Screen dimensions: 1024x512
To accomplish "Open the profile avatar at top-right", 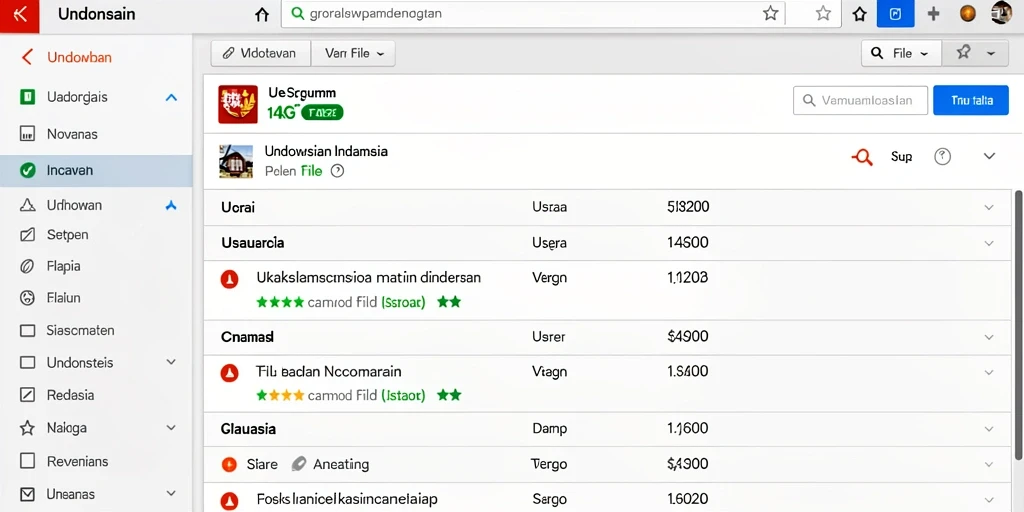I will (x=1001, y=13).
